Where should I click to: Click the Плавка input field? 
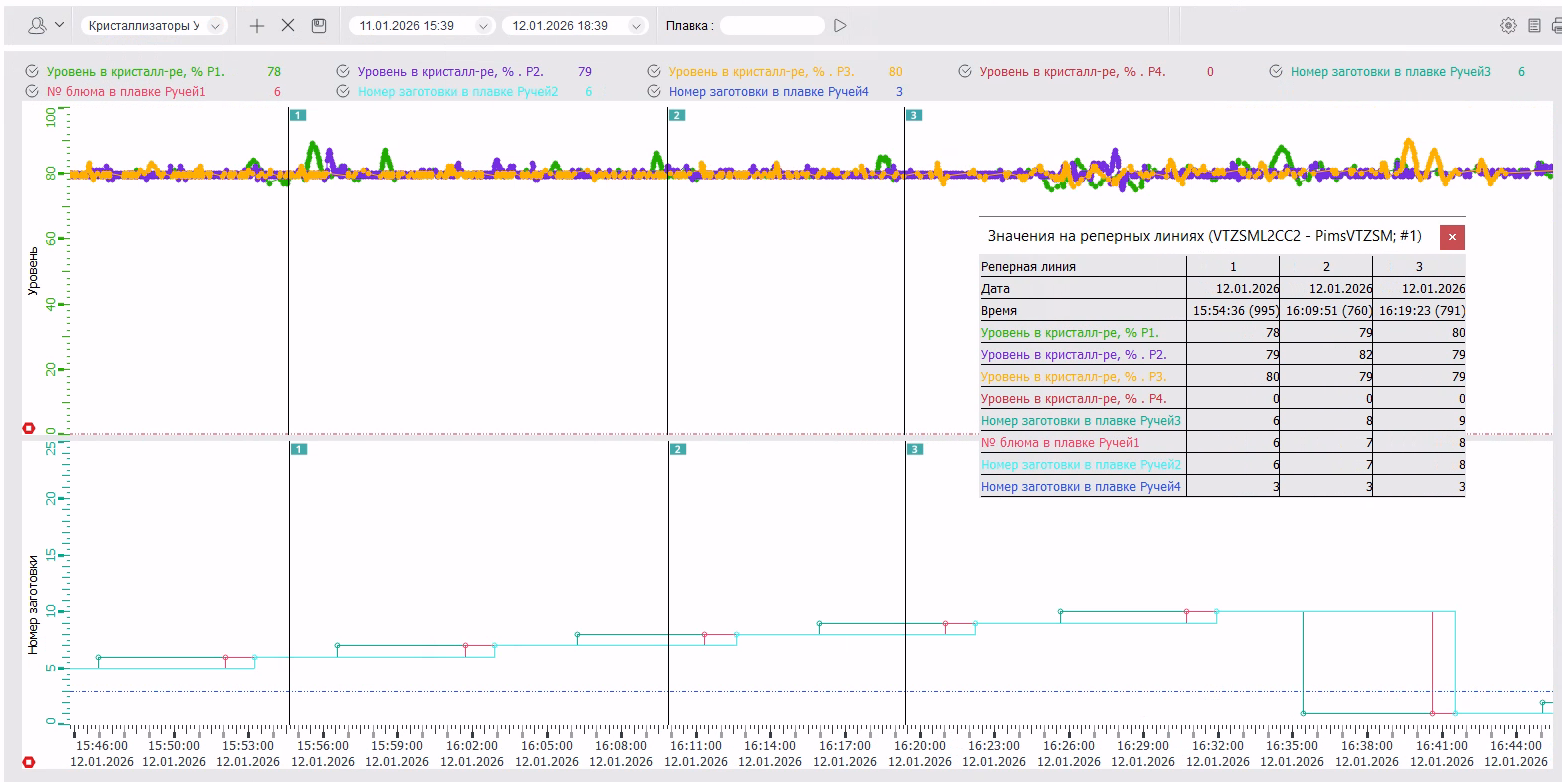[772, 26]
